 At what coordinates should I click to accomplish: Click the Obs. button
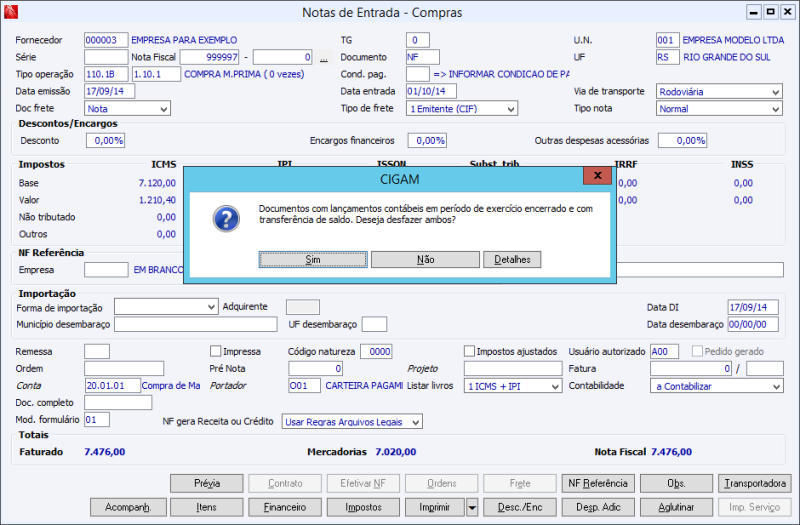[676, 483]
